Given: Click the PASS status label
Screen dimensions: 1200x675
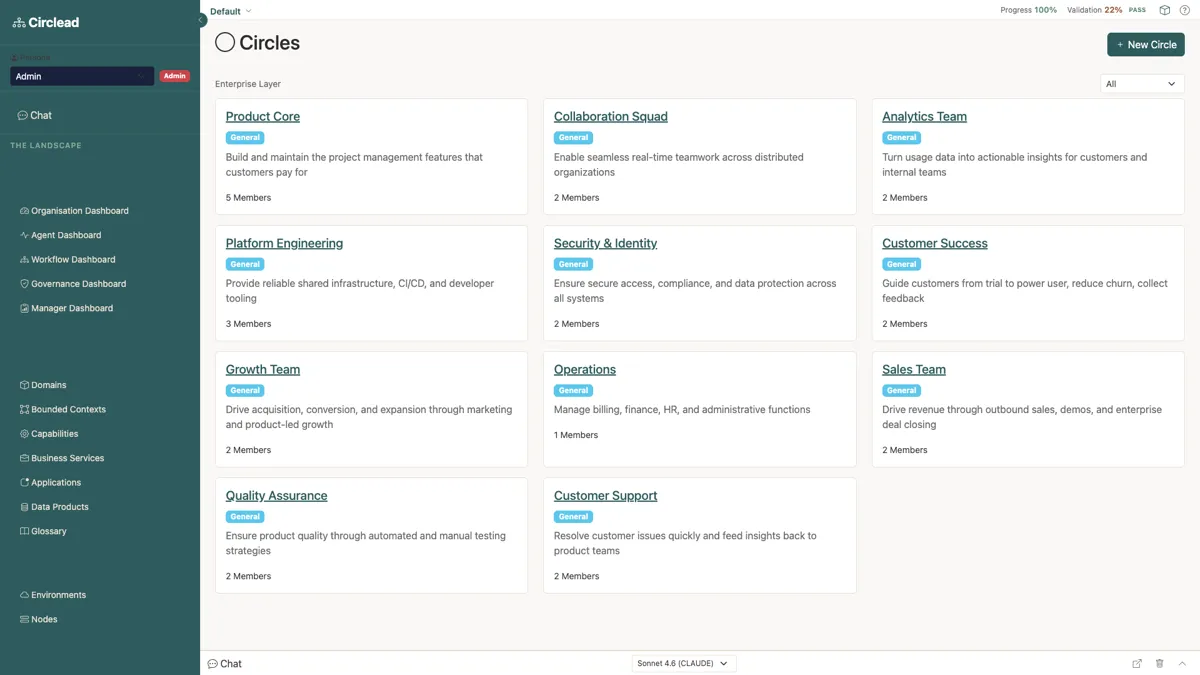Looking at the screenshot, I should [1137, 10].
